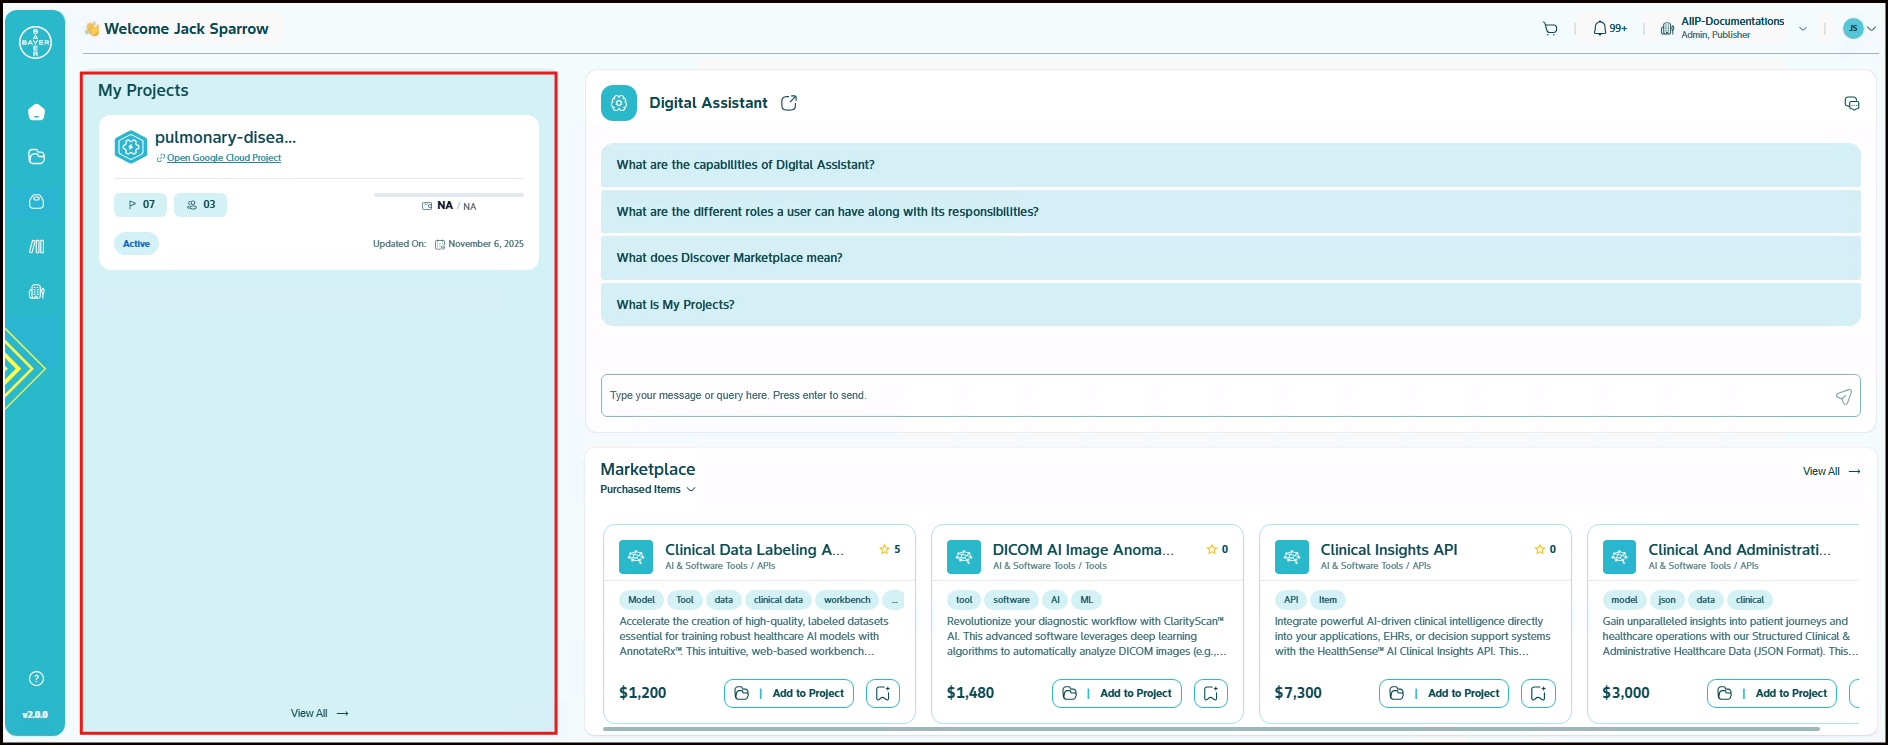
Task: Open Google Cloud Project link
Action: click(223, 158)
